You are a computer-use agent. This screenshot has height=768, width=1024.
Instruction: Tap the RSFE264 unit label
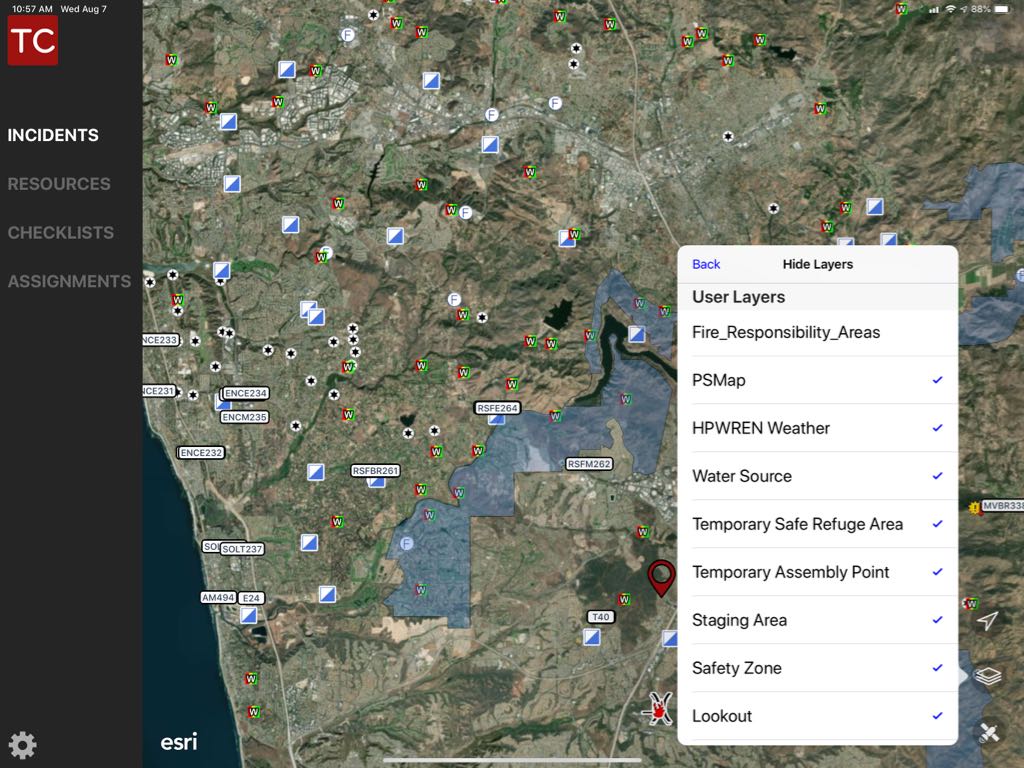(x=497, y=408)
